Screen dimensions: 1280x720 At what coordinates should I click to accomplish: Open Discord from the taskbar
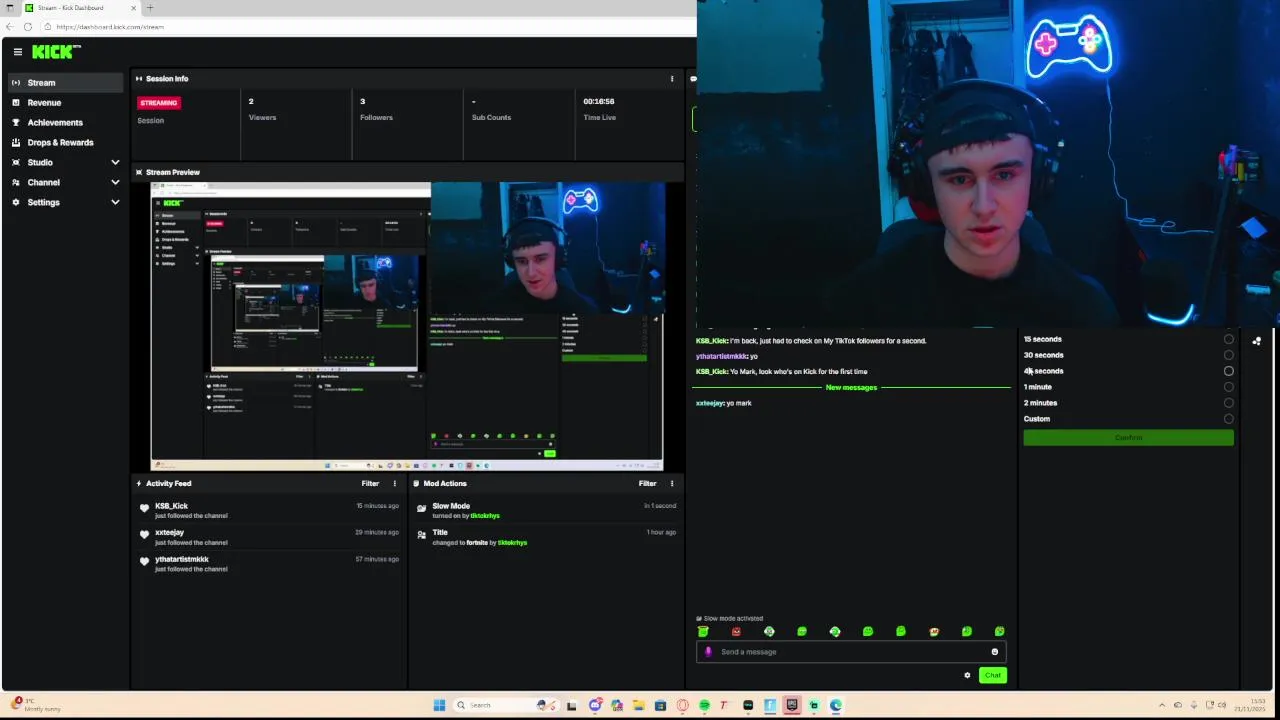595,705
